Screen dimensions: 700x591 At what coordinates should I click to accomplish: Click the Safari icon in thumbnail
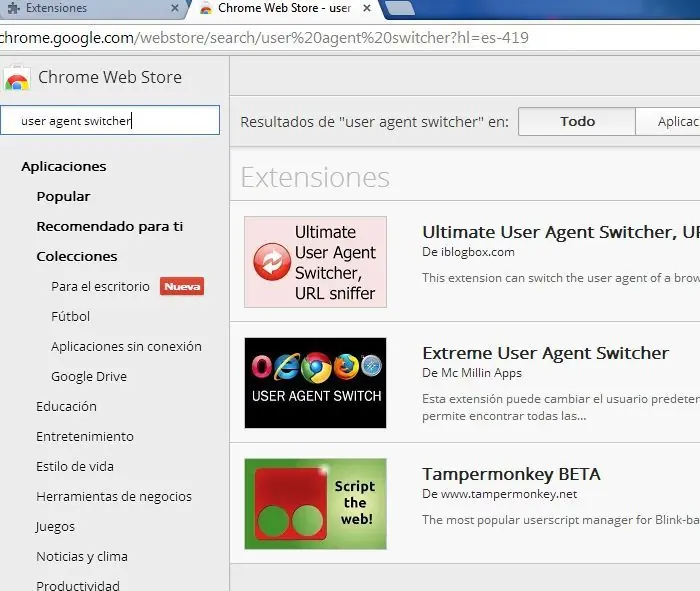pyautogui.click(x=371, y=366)
